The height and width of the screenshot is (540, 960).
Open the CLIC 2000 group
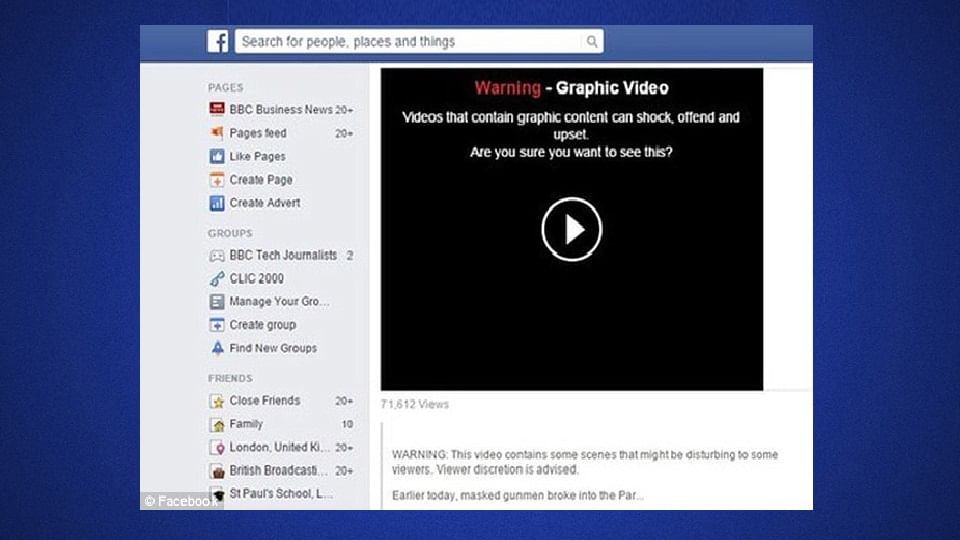(x=257, y=279)
